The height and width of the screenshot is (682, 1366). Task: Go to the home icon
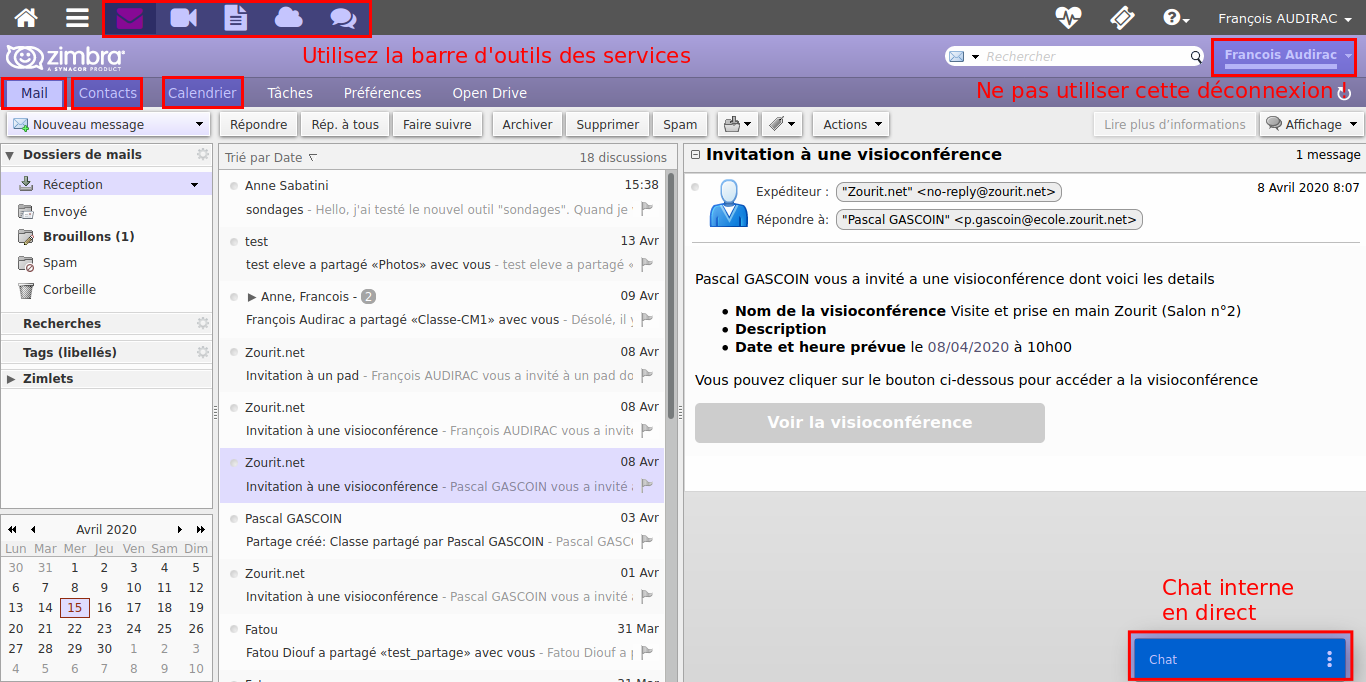click(x=27, y=18)
